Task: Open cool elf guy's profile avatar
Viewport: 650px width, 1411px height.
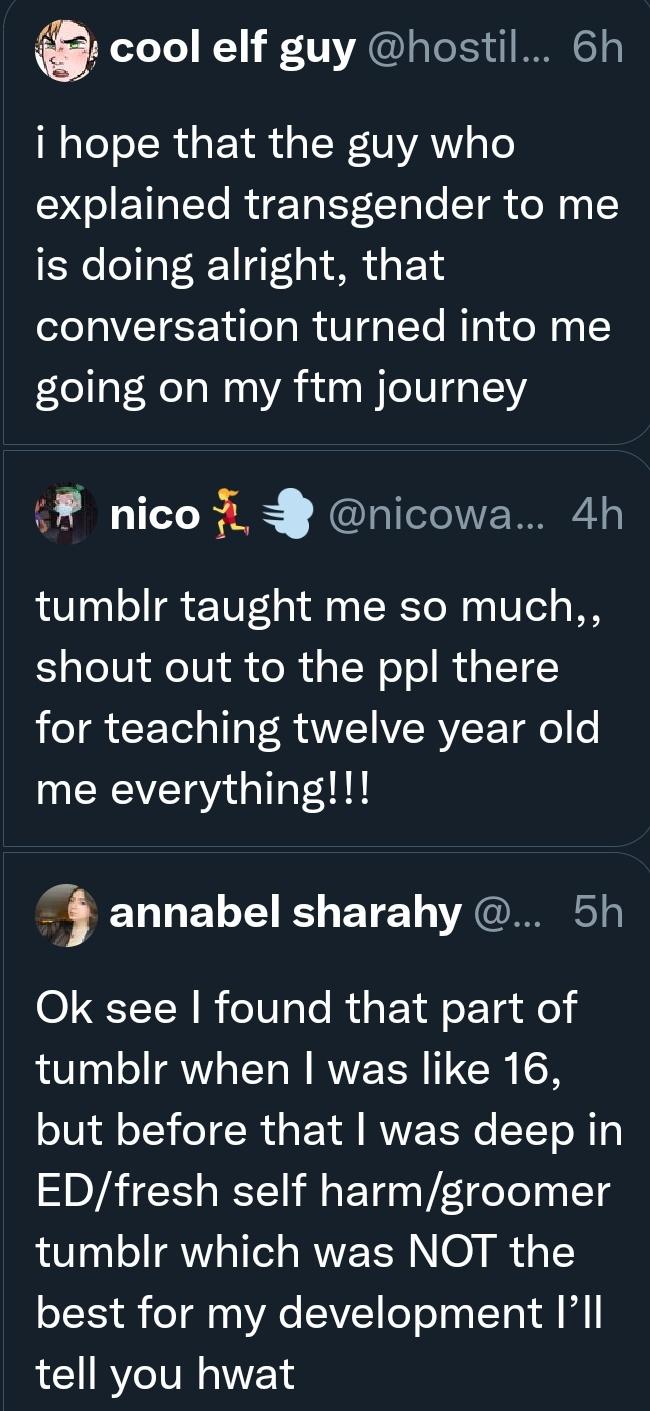Action: click(65, 49)
